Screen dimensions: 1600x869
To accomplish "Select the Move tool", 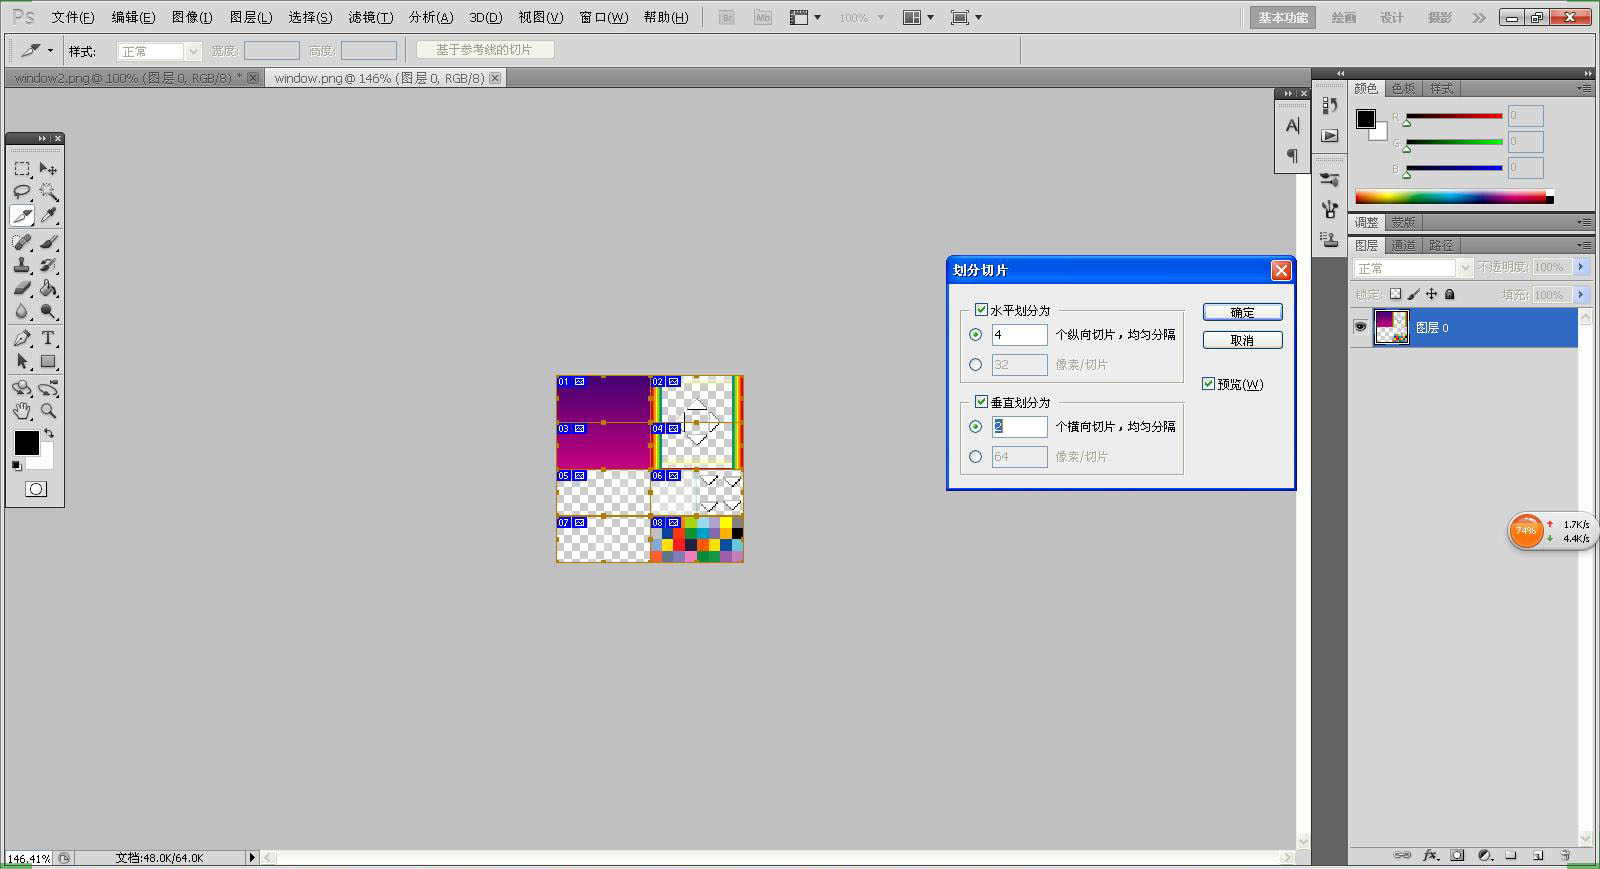I will point(48,169).
